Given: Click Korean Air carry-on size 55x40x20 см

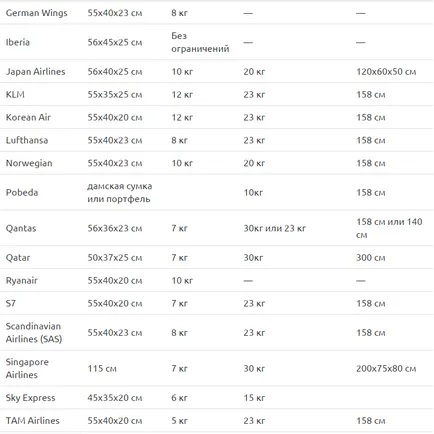Looking at the screenshot, I should pyautogui.click(x=115, y=118).
